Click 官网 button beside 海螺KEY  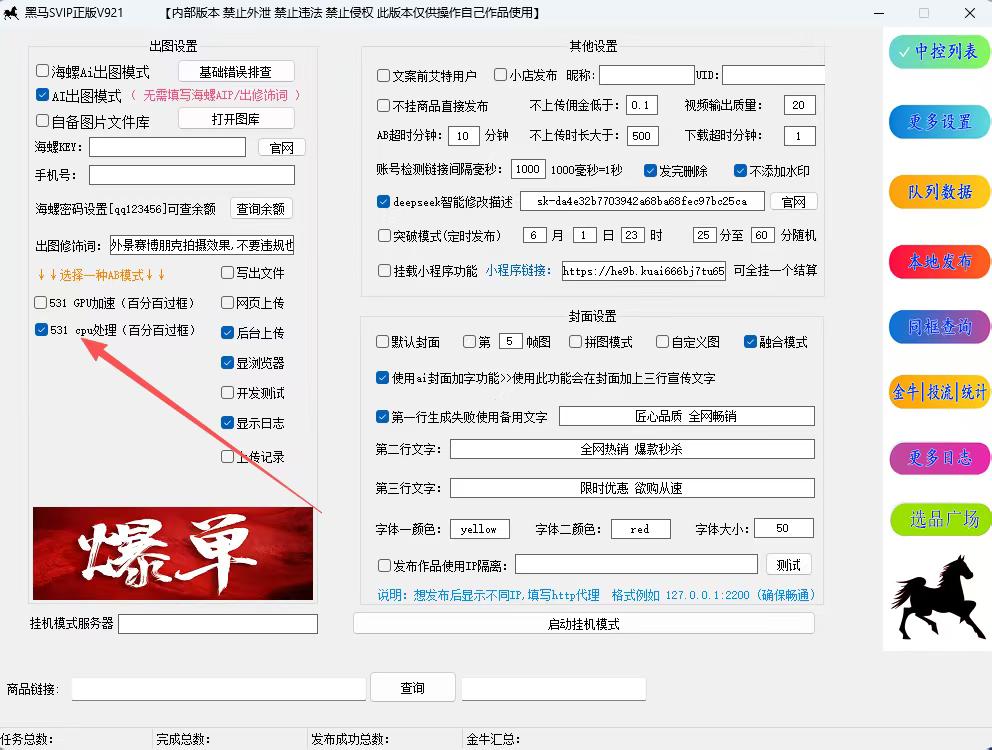[x=282, y=147]
